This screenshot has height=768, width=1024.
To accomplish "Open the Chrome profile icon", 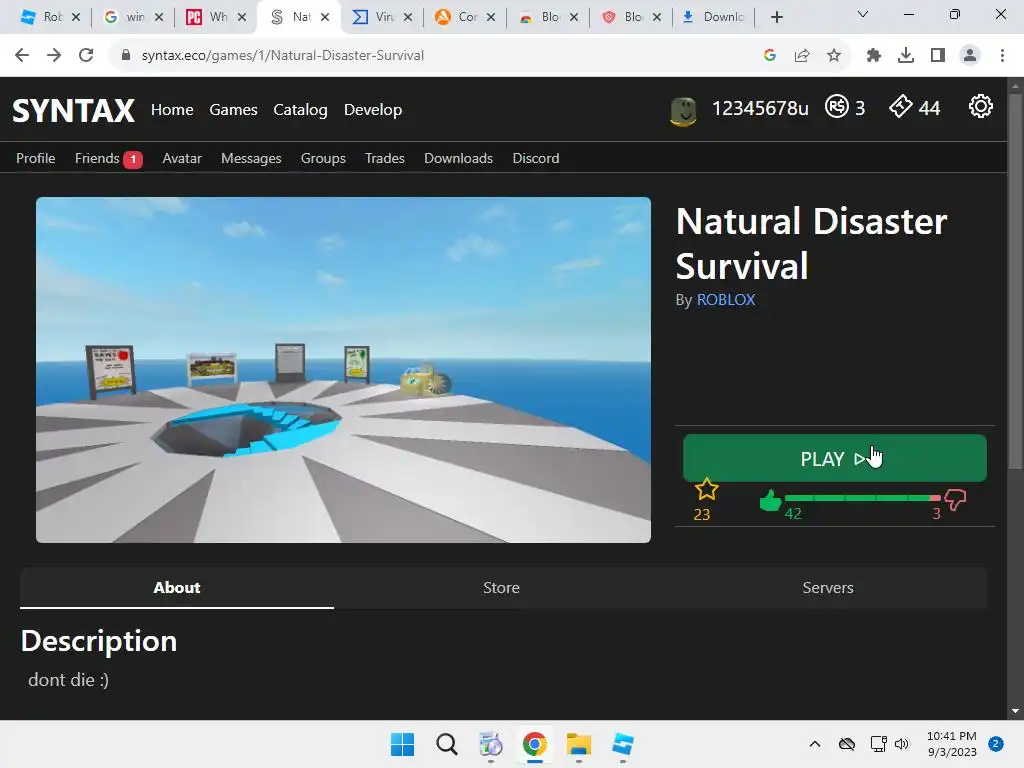I will pos(970,56).
